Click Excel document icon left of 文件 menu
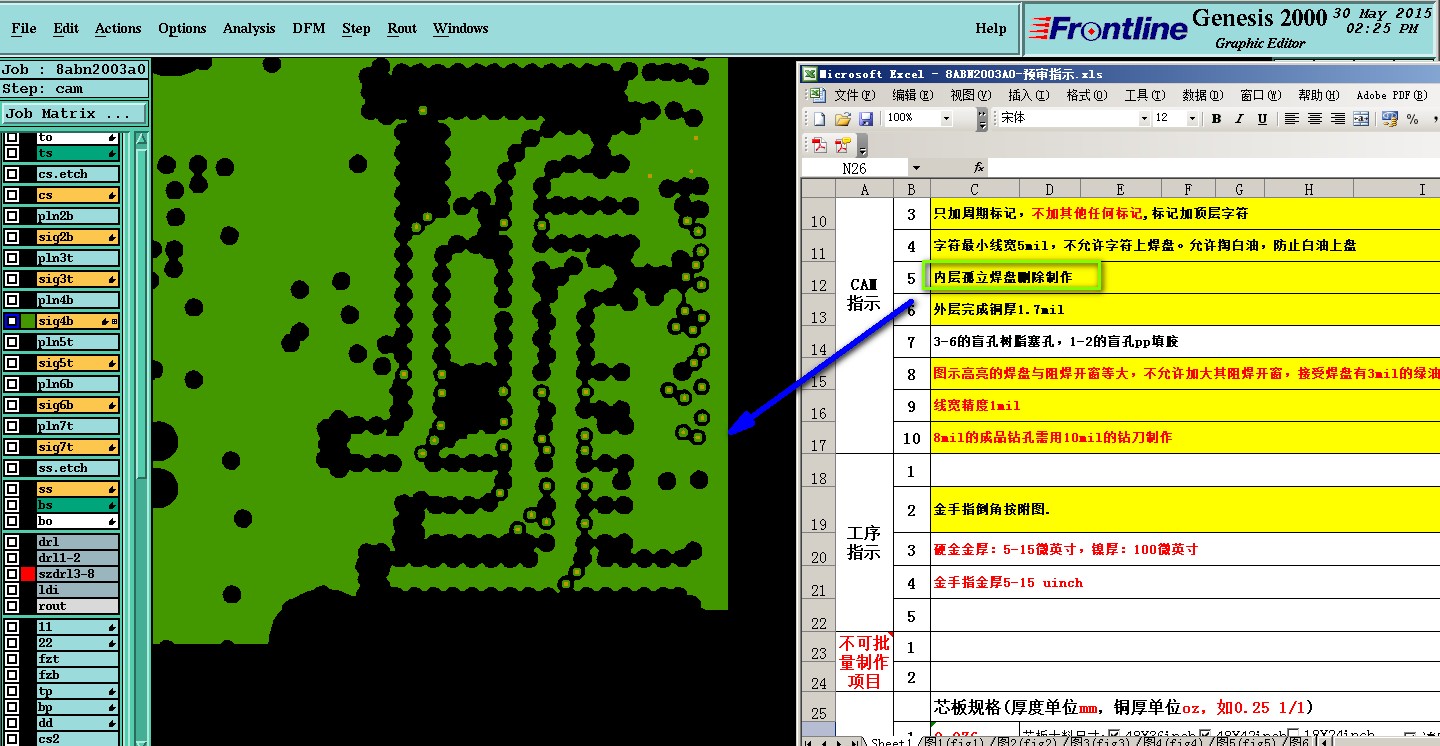The image size is (1440, 746). tap(817, 95)
